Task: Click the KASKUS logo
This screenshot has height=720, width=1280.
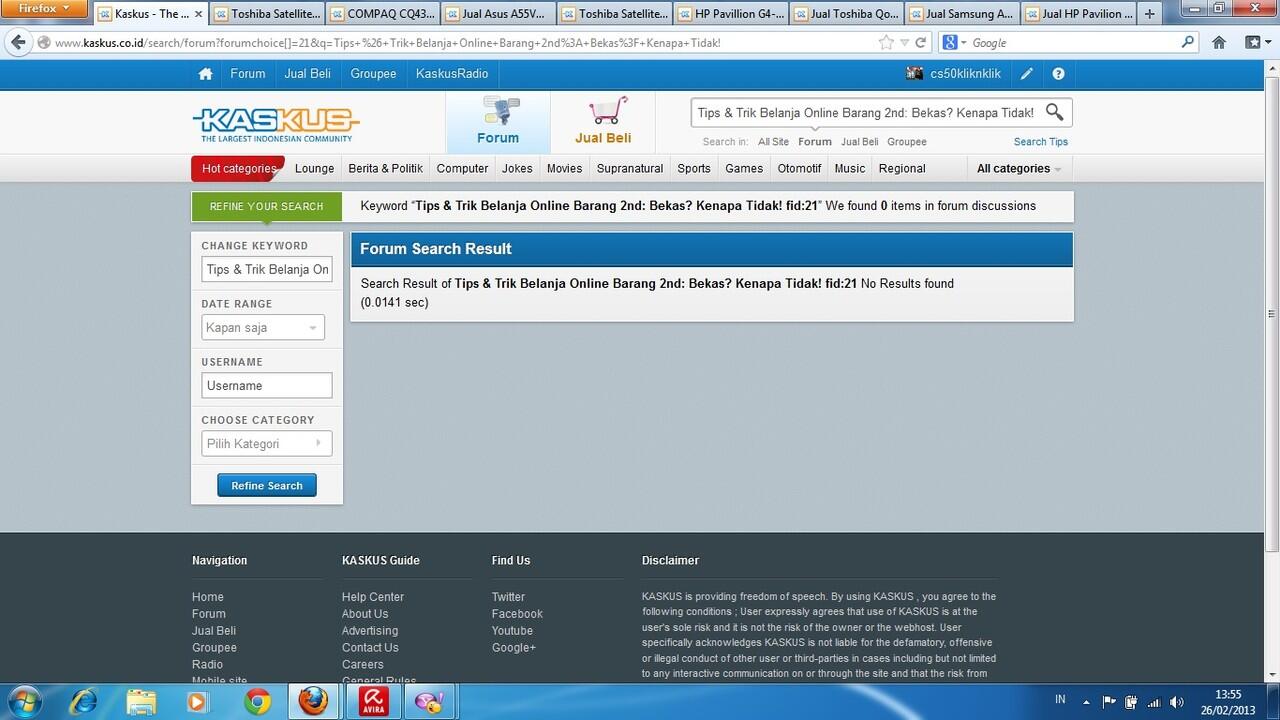Action: point(276,125)
